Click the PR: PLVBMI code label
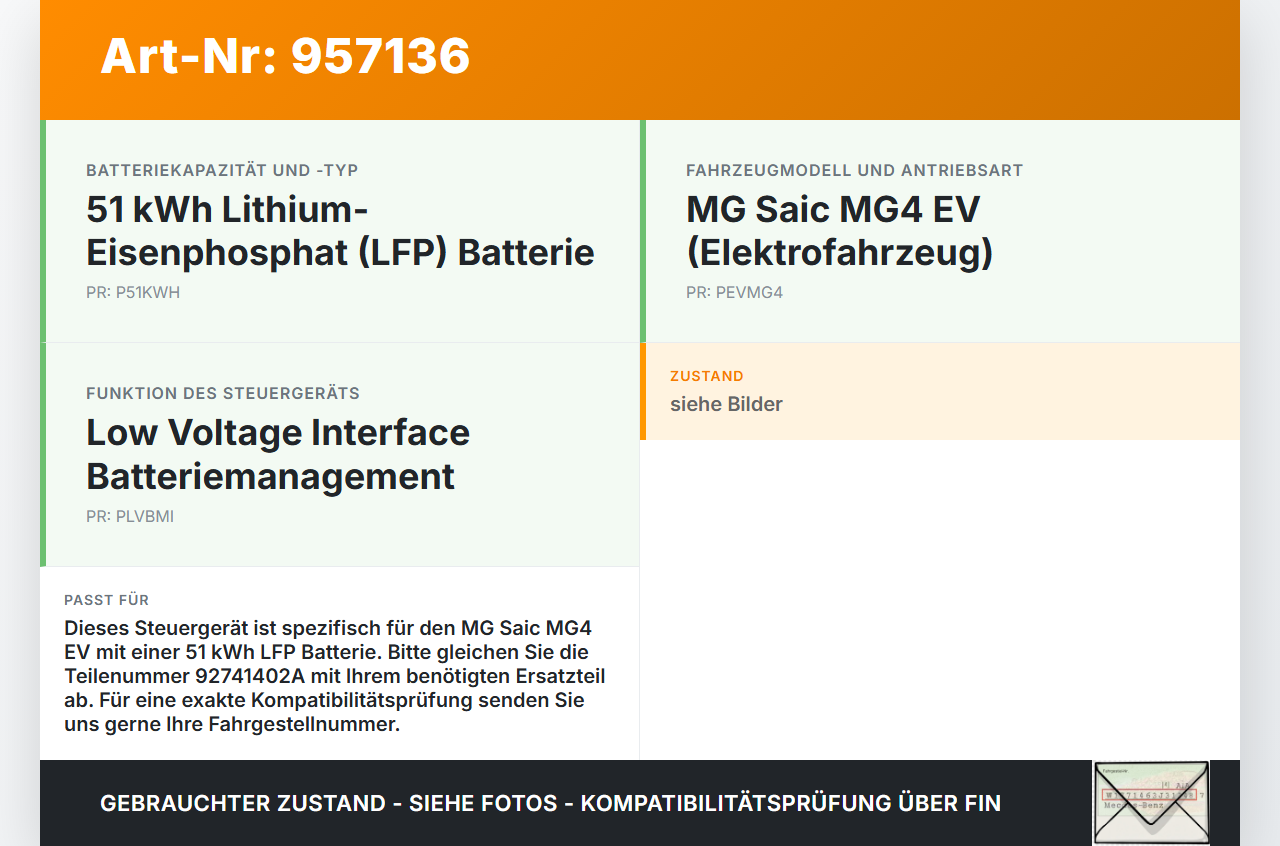 pyautogui.click(x=130, y=517)
